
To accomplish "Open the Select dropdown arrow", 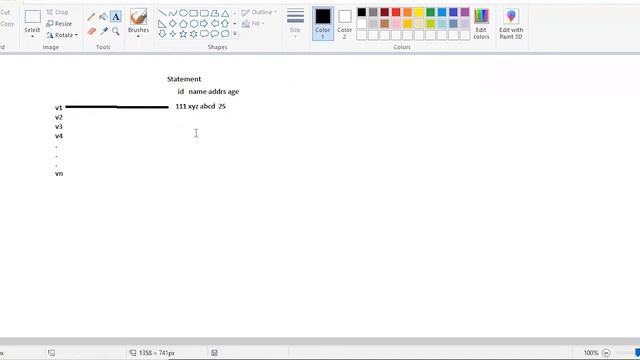I will tap(32, 37).
